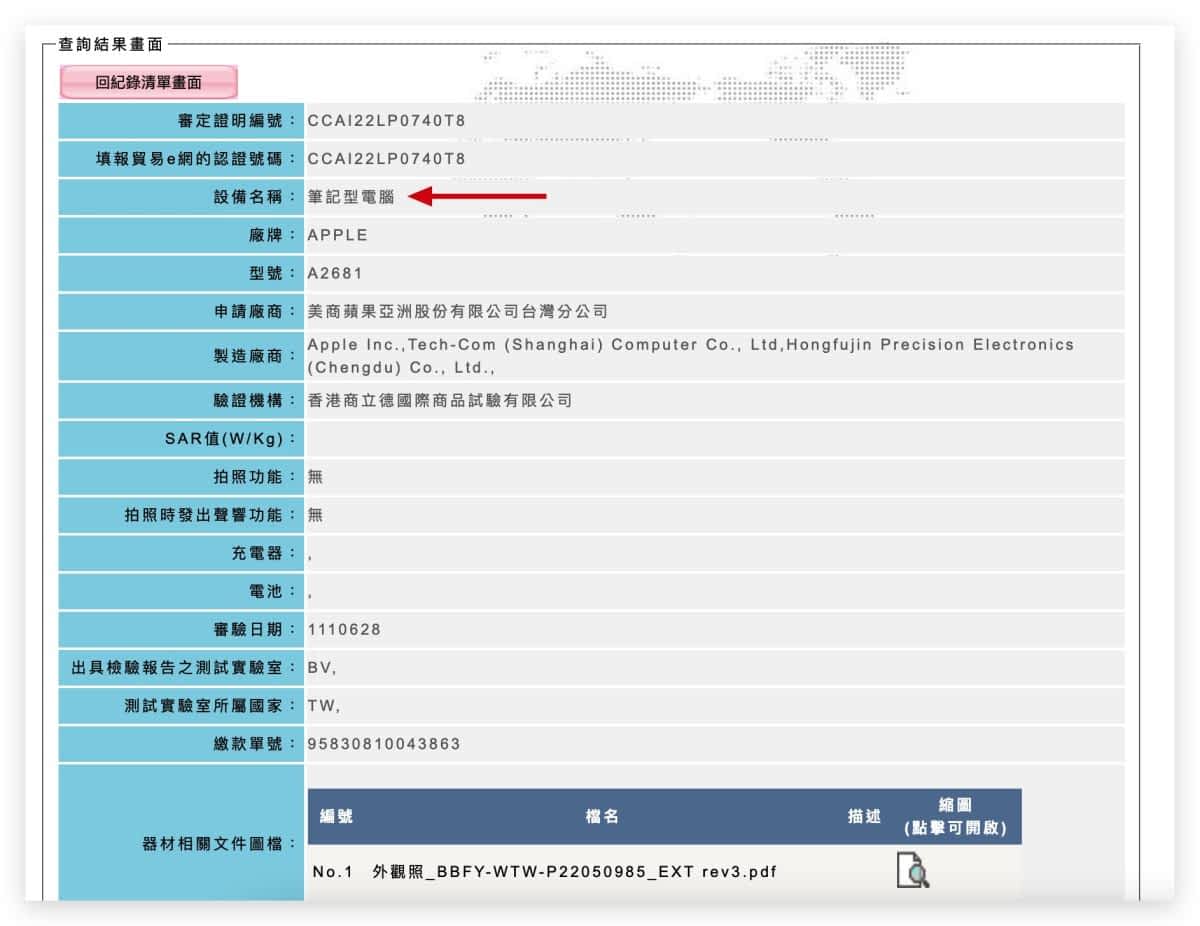This screenshot has width=1200, height=926.
Task: Click the red arrow pointing to 筆記型電腦
Action: tap(478, 197)
